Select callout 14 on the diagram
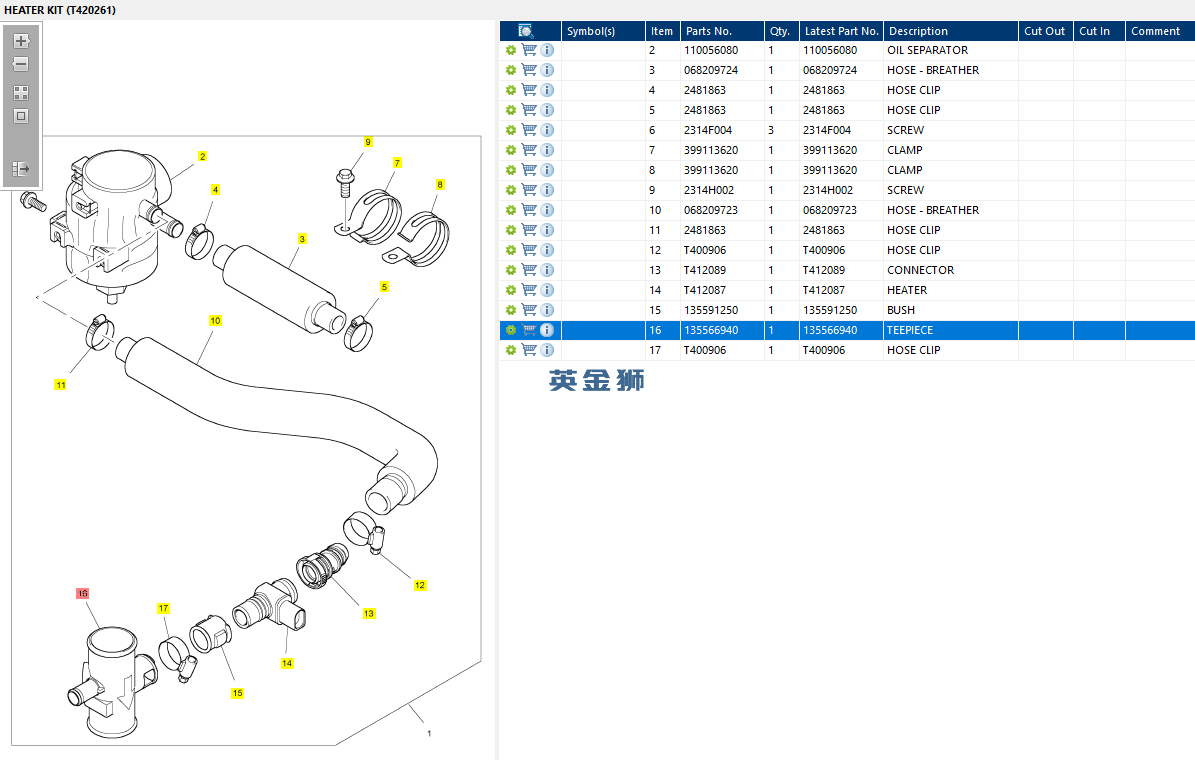 [x=287, y=663]
